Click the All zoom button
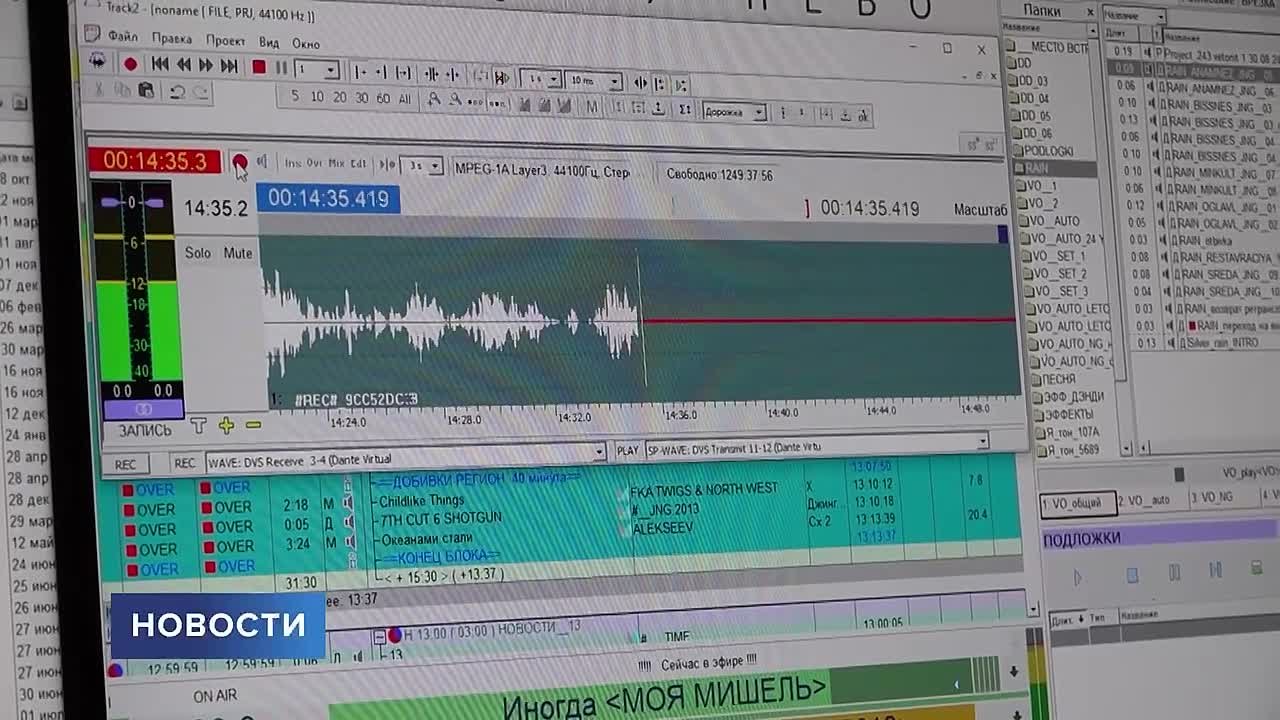Screen dimensions: 1280x720 (404, 100)
